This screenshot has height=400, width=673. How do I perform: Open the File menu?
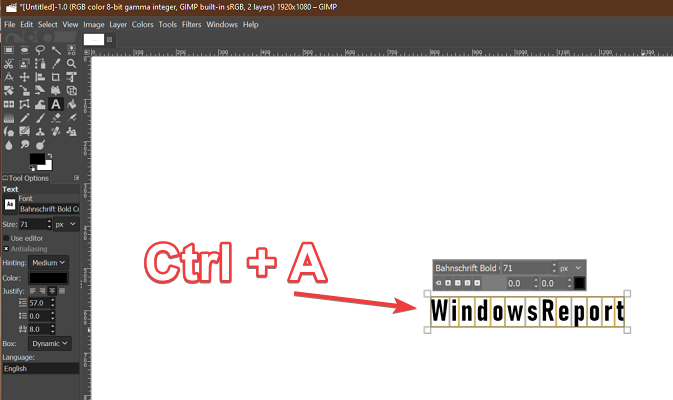(9, 24)
